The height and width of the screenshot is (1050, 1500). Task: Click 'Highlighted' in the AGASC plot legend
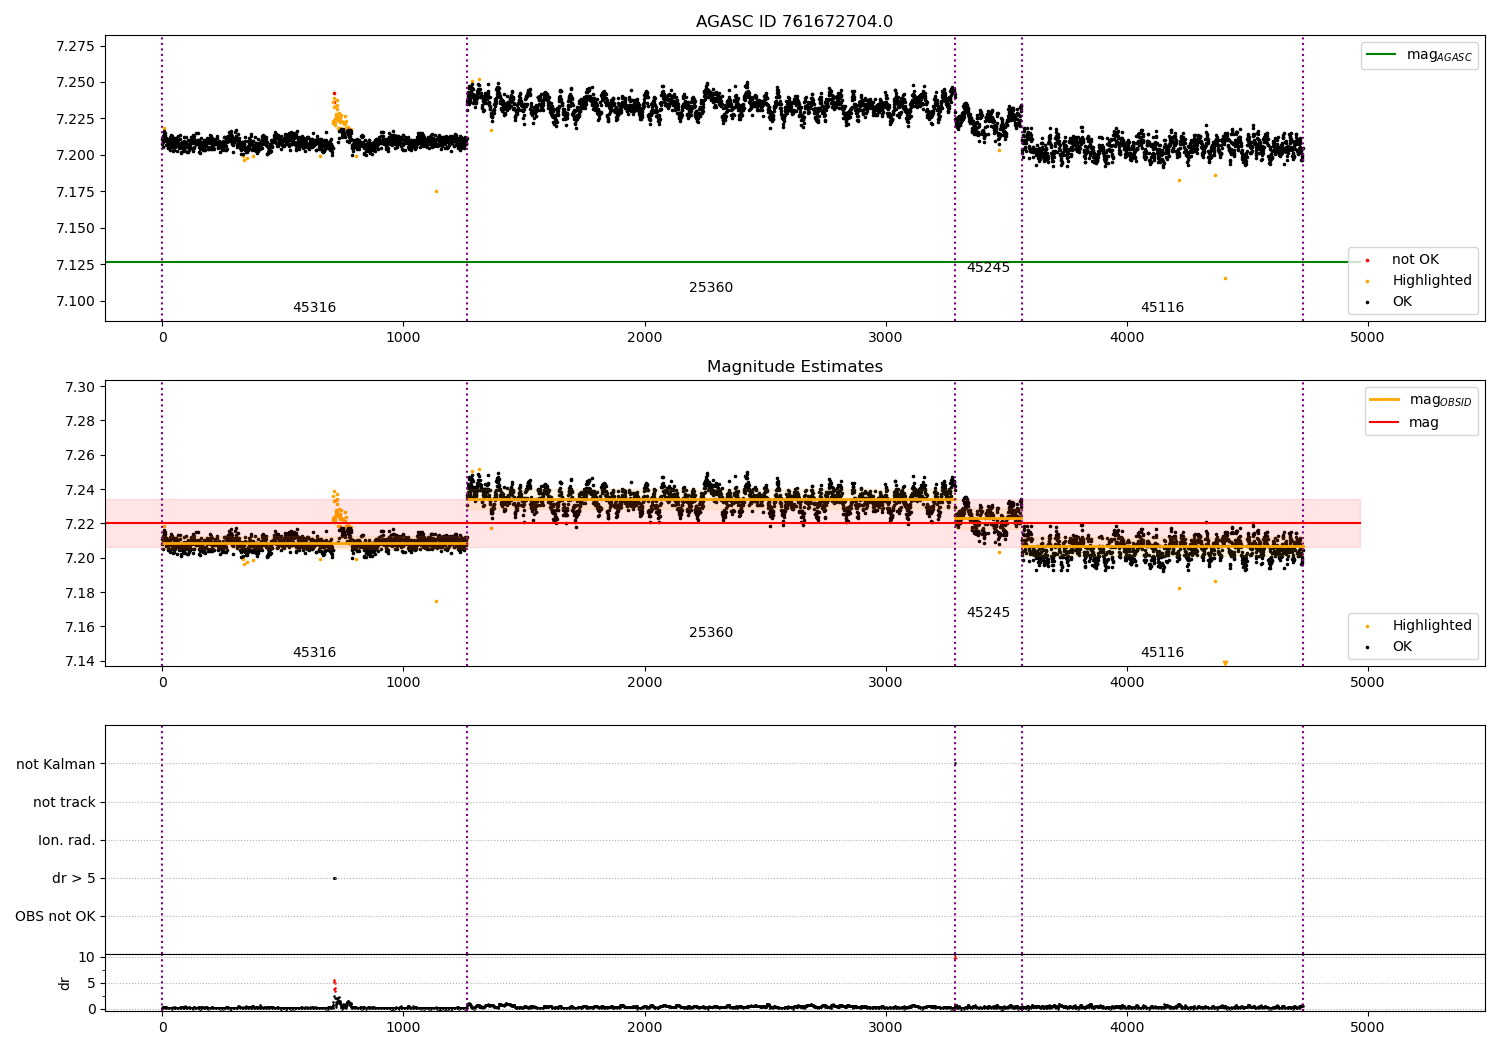(1418, 281)
